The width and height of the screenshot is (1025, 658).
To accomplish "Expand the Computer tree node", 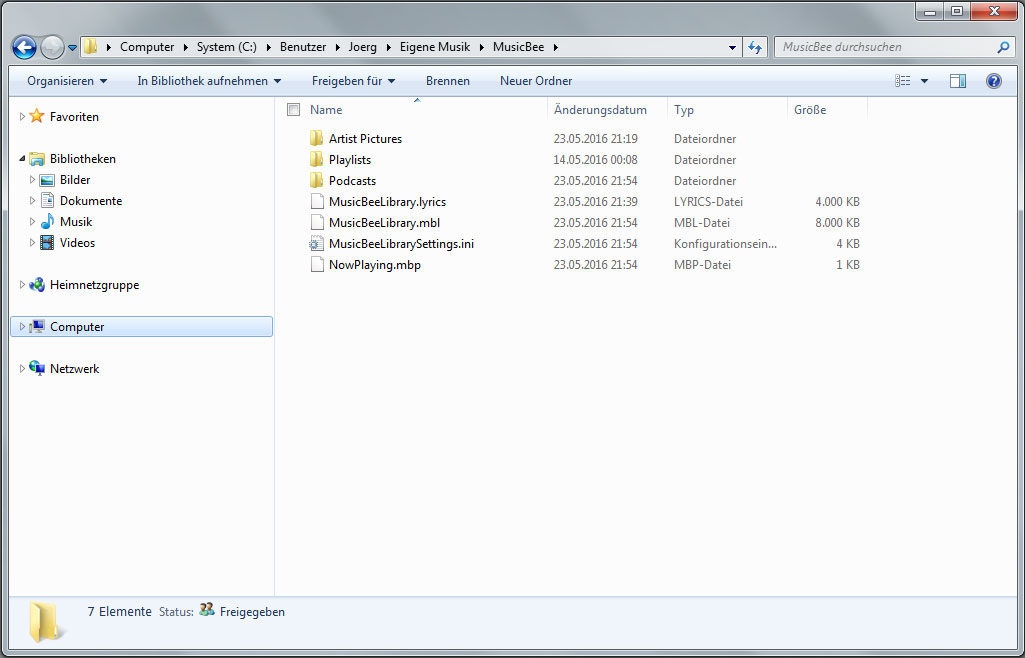I will pyautogui.click(x=22, y=327).
